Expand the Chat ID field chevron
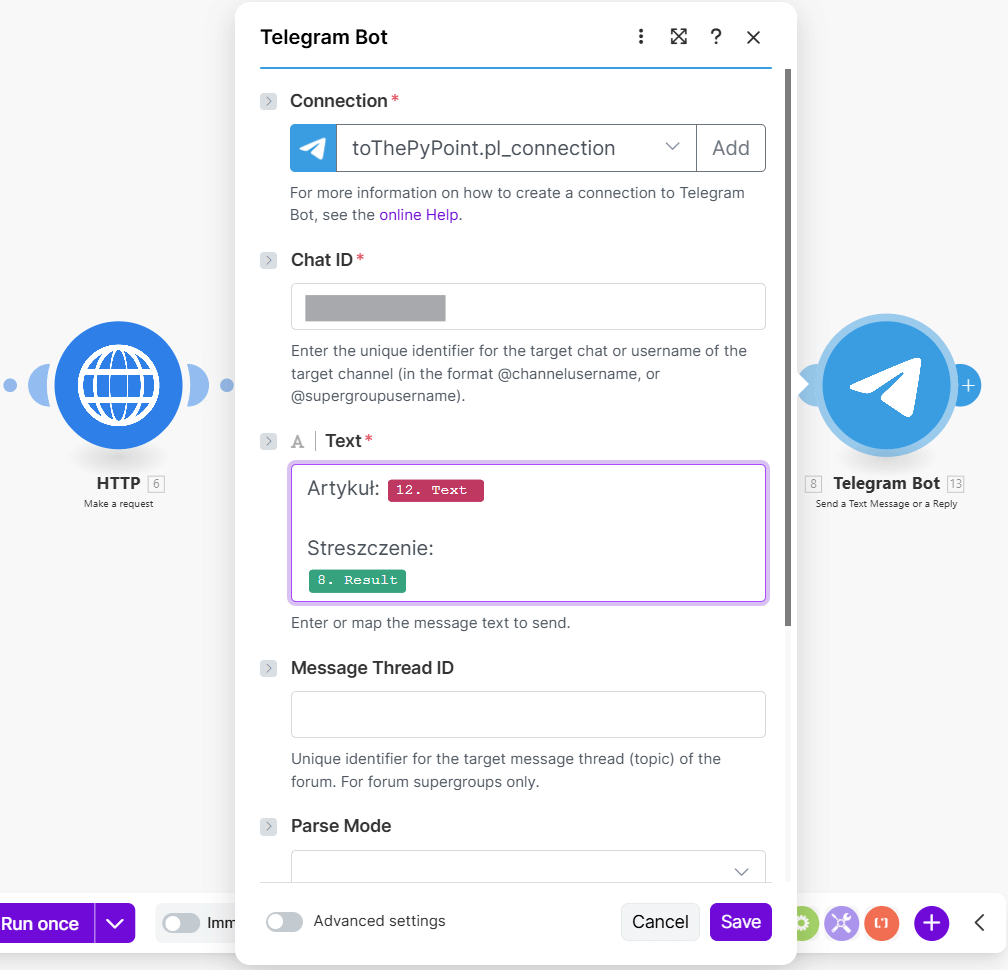Viewport: 1008px width, 970px height. pyautogui.click(x=269, y=260)
